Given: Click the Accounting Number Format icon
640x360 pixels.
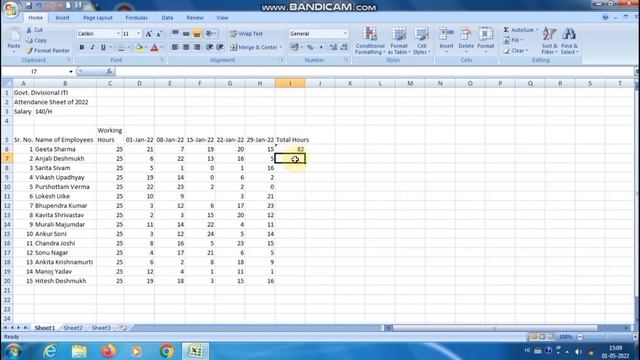Looking at the screenshot, I should [295, 47].
